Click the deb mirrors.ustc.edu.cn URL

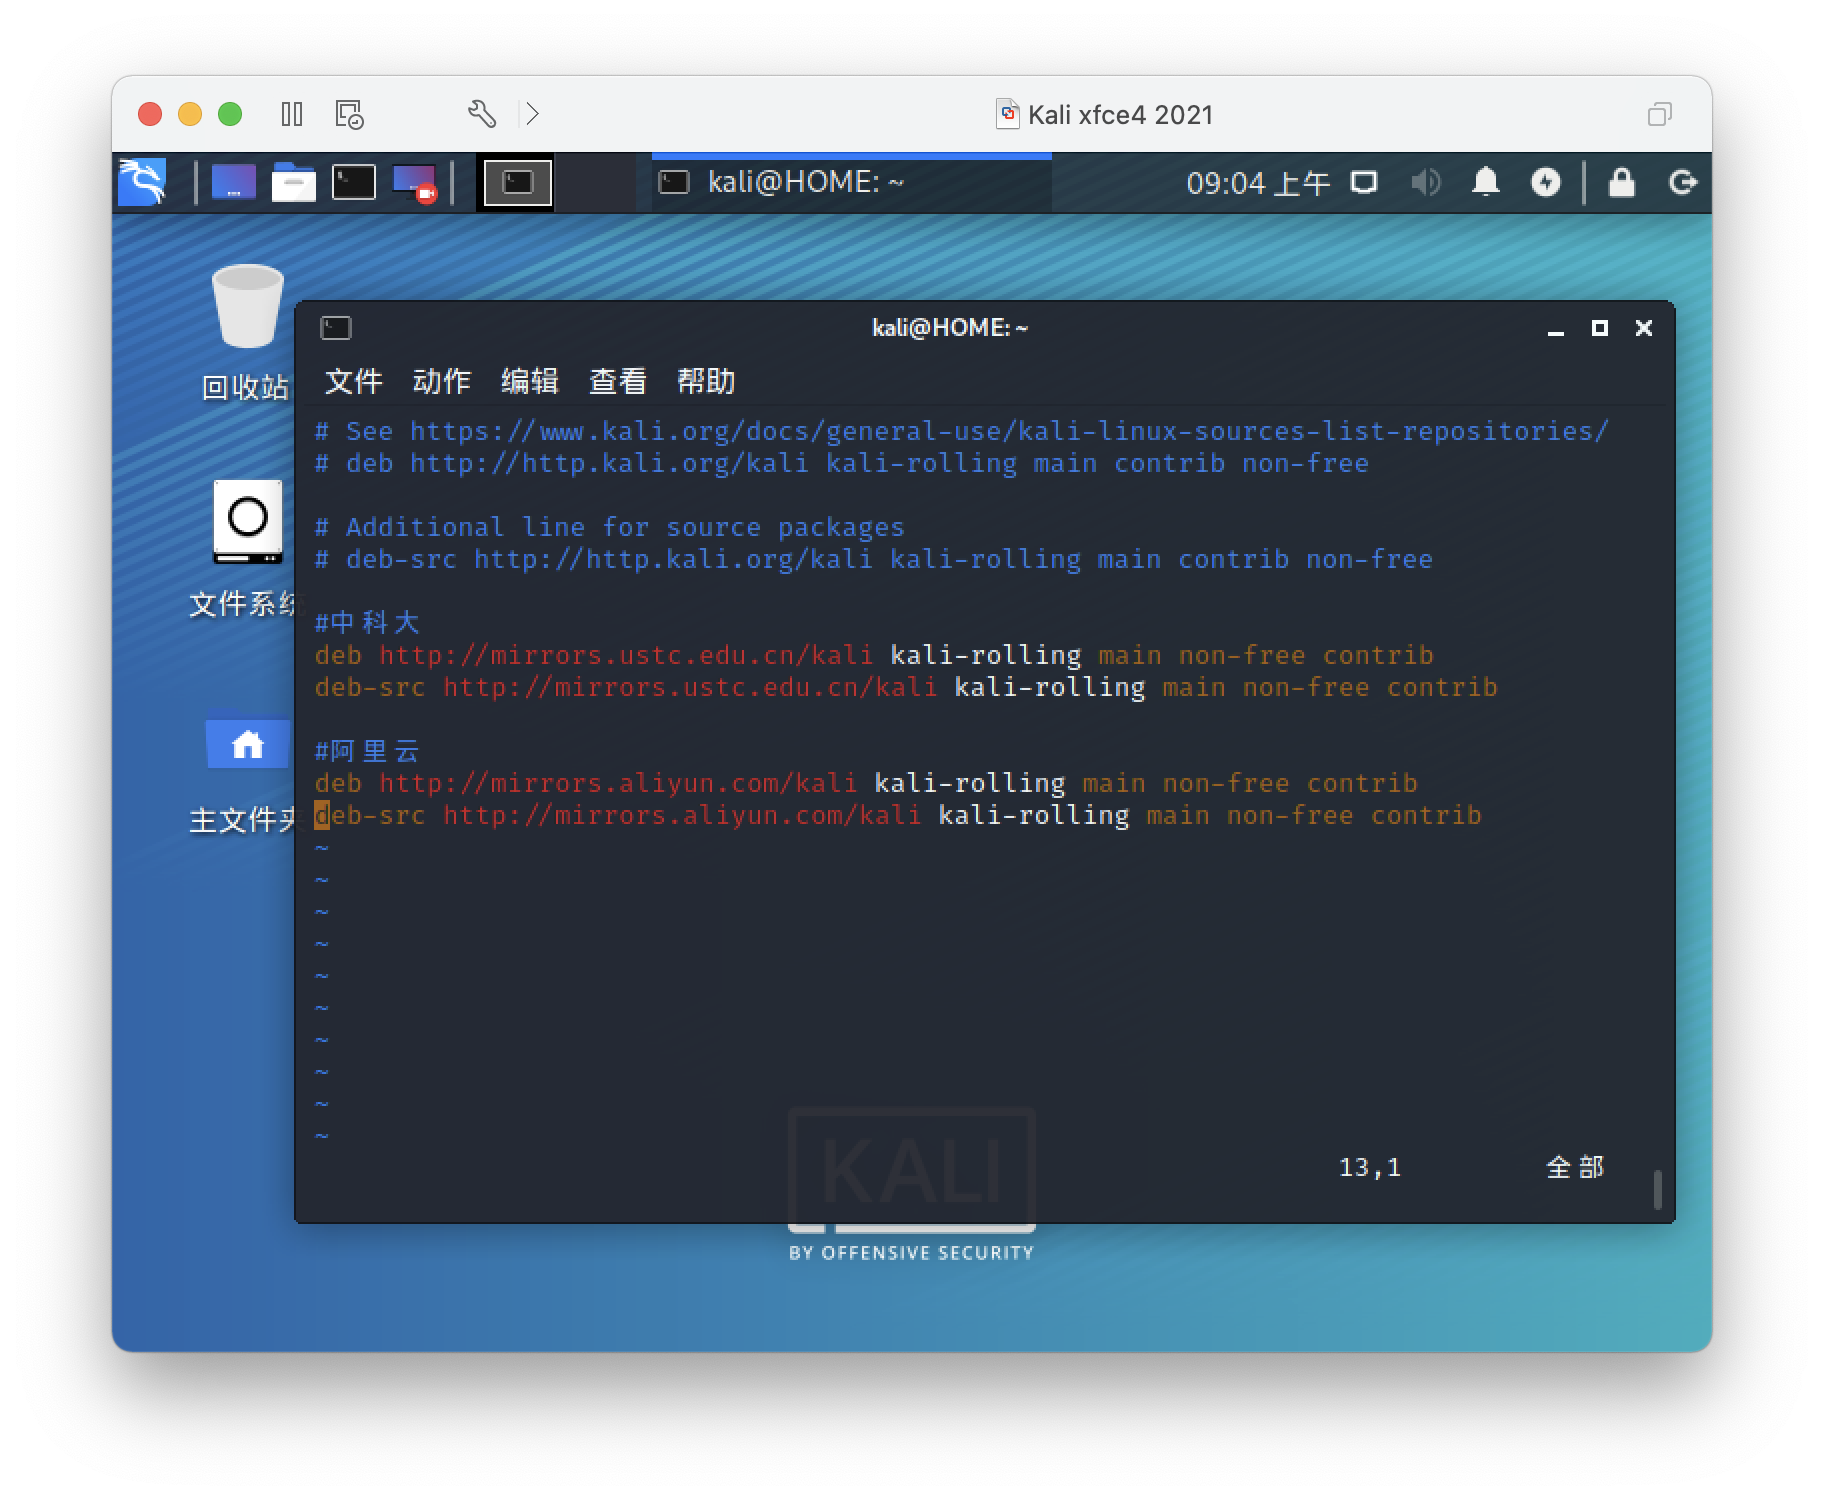pyautogui.click(x=626, y=655)
